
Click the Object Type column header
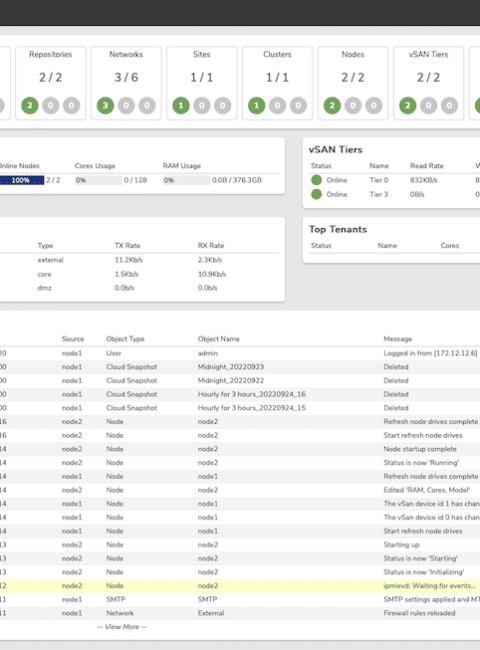(125, 339)
